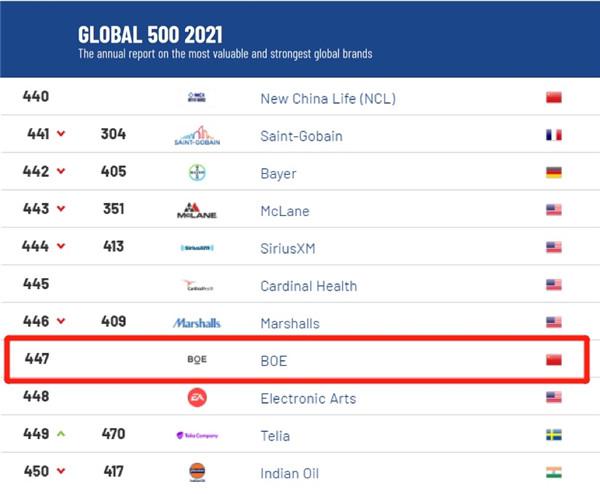600x494 pixels.
Task: Click the McLane logo
Action: [x=197, y=211]
